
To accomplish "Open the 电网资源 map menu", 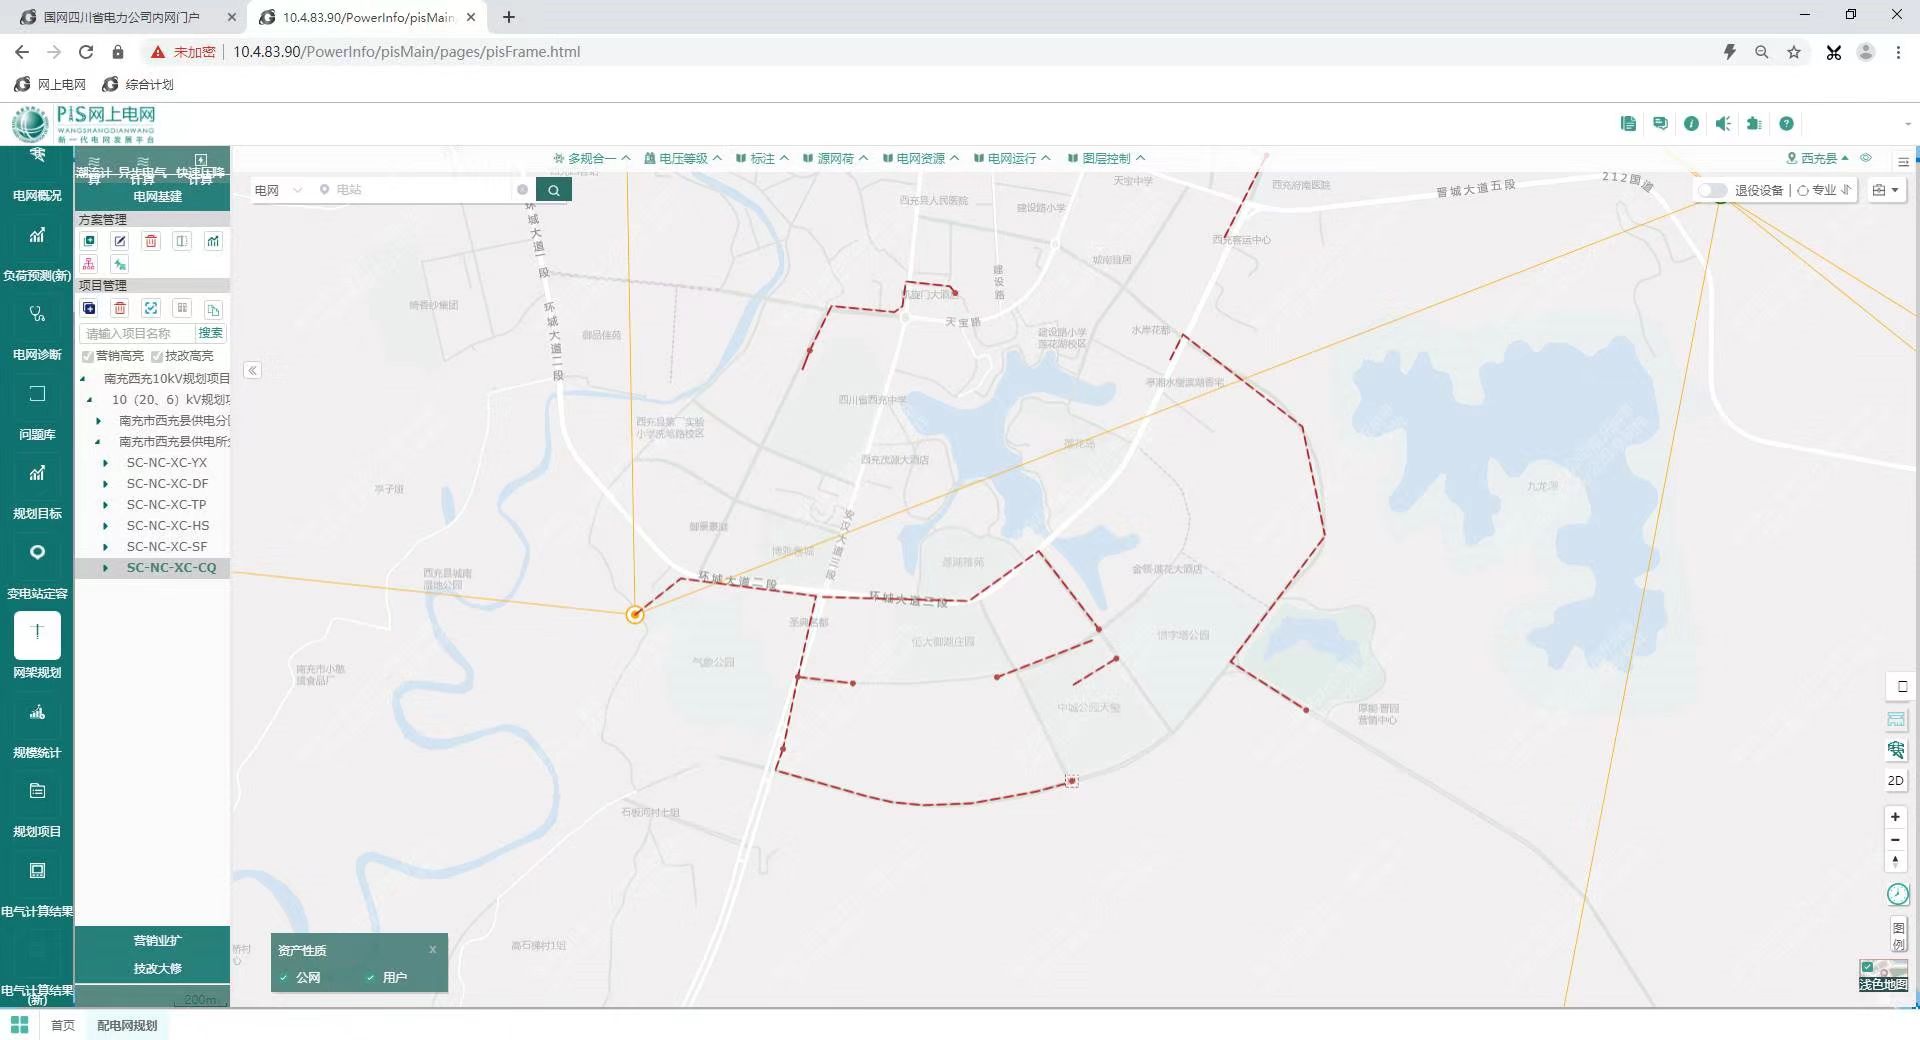I will pyautogui.click(x=921, y=158).
